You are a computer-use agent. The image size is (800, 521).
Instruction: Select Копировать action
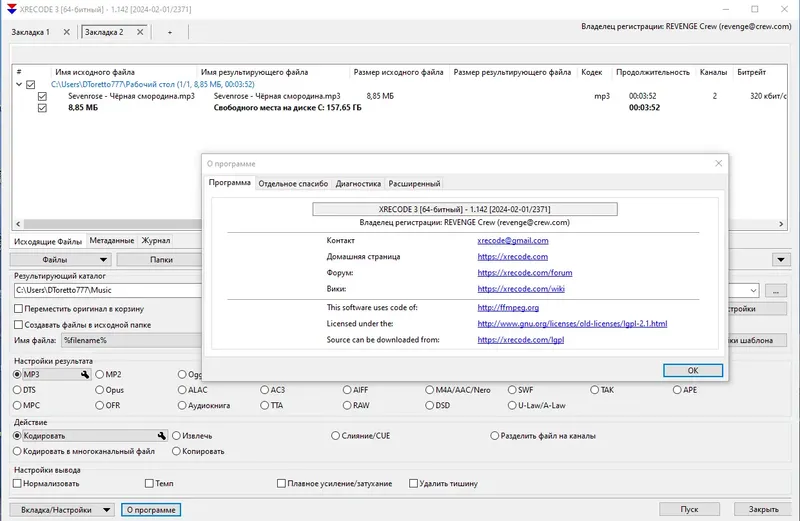pyautogui.click(x=177, y=451)
